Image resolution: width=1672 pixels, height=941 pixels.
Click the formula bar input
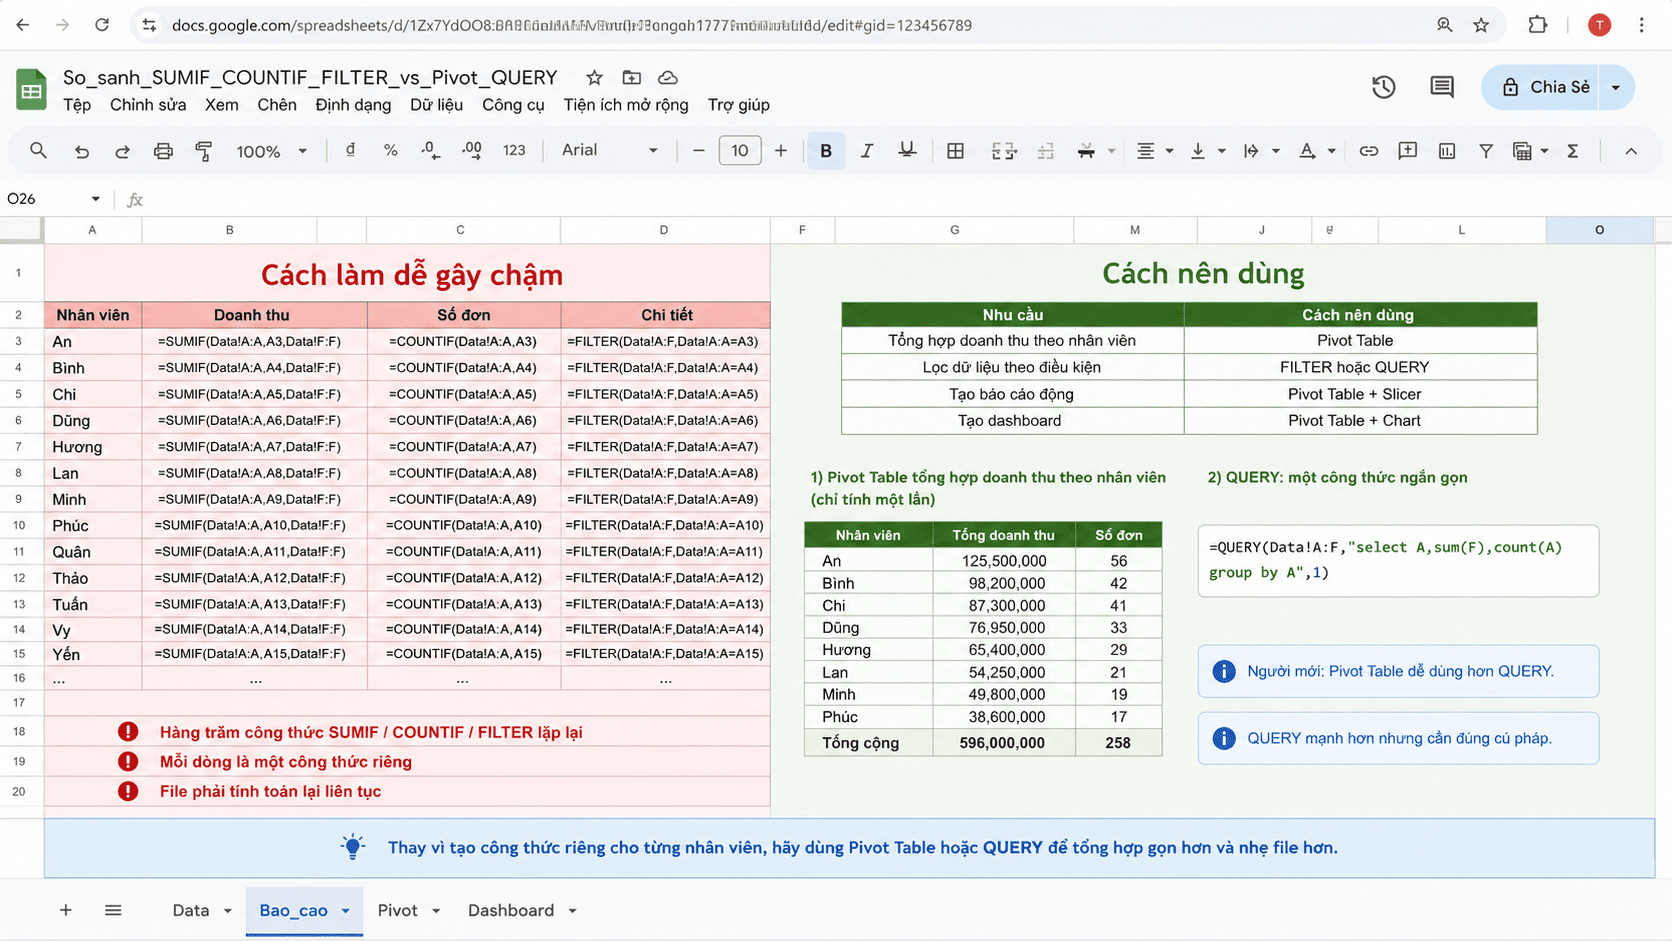tap(900, 199)
